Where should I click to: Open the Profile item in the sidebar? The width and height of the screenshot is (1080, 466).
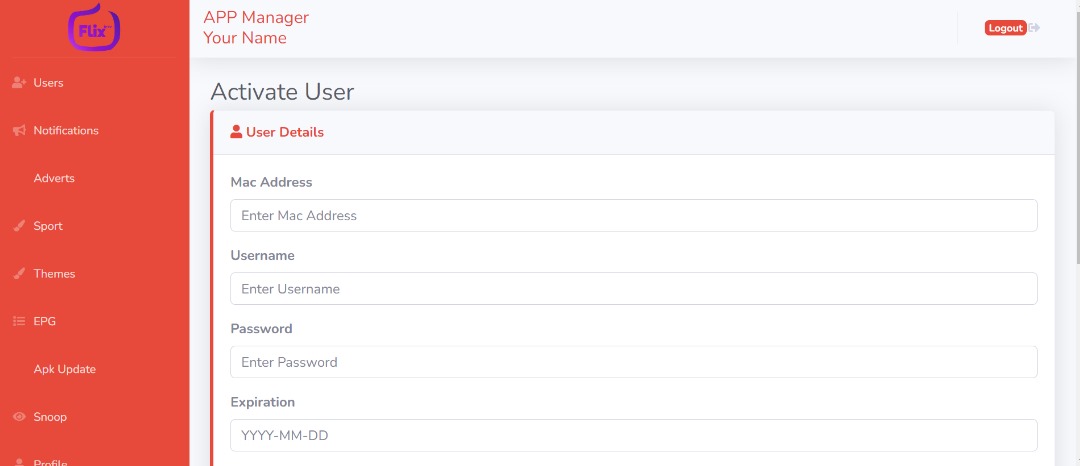point(50,462)
